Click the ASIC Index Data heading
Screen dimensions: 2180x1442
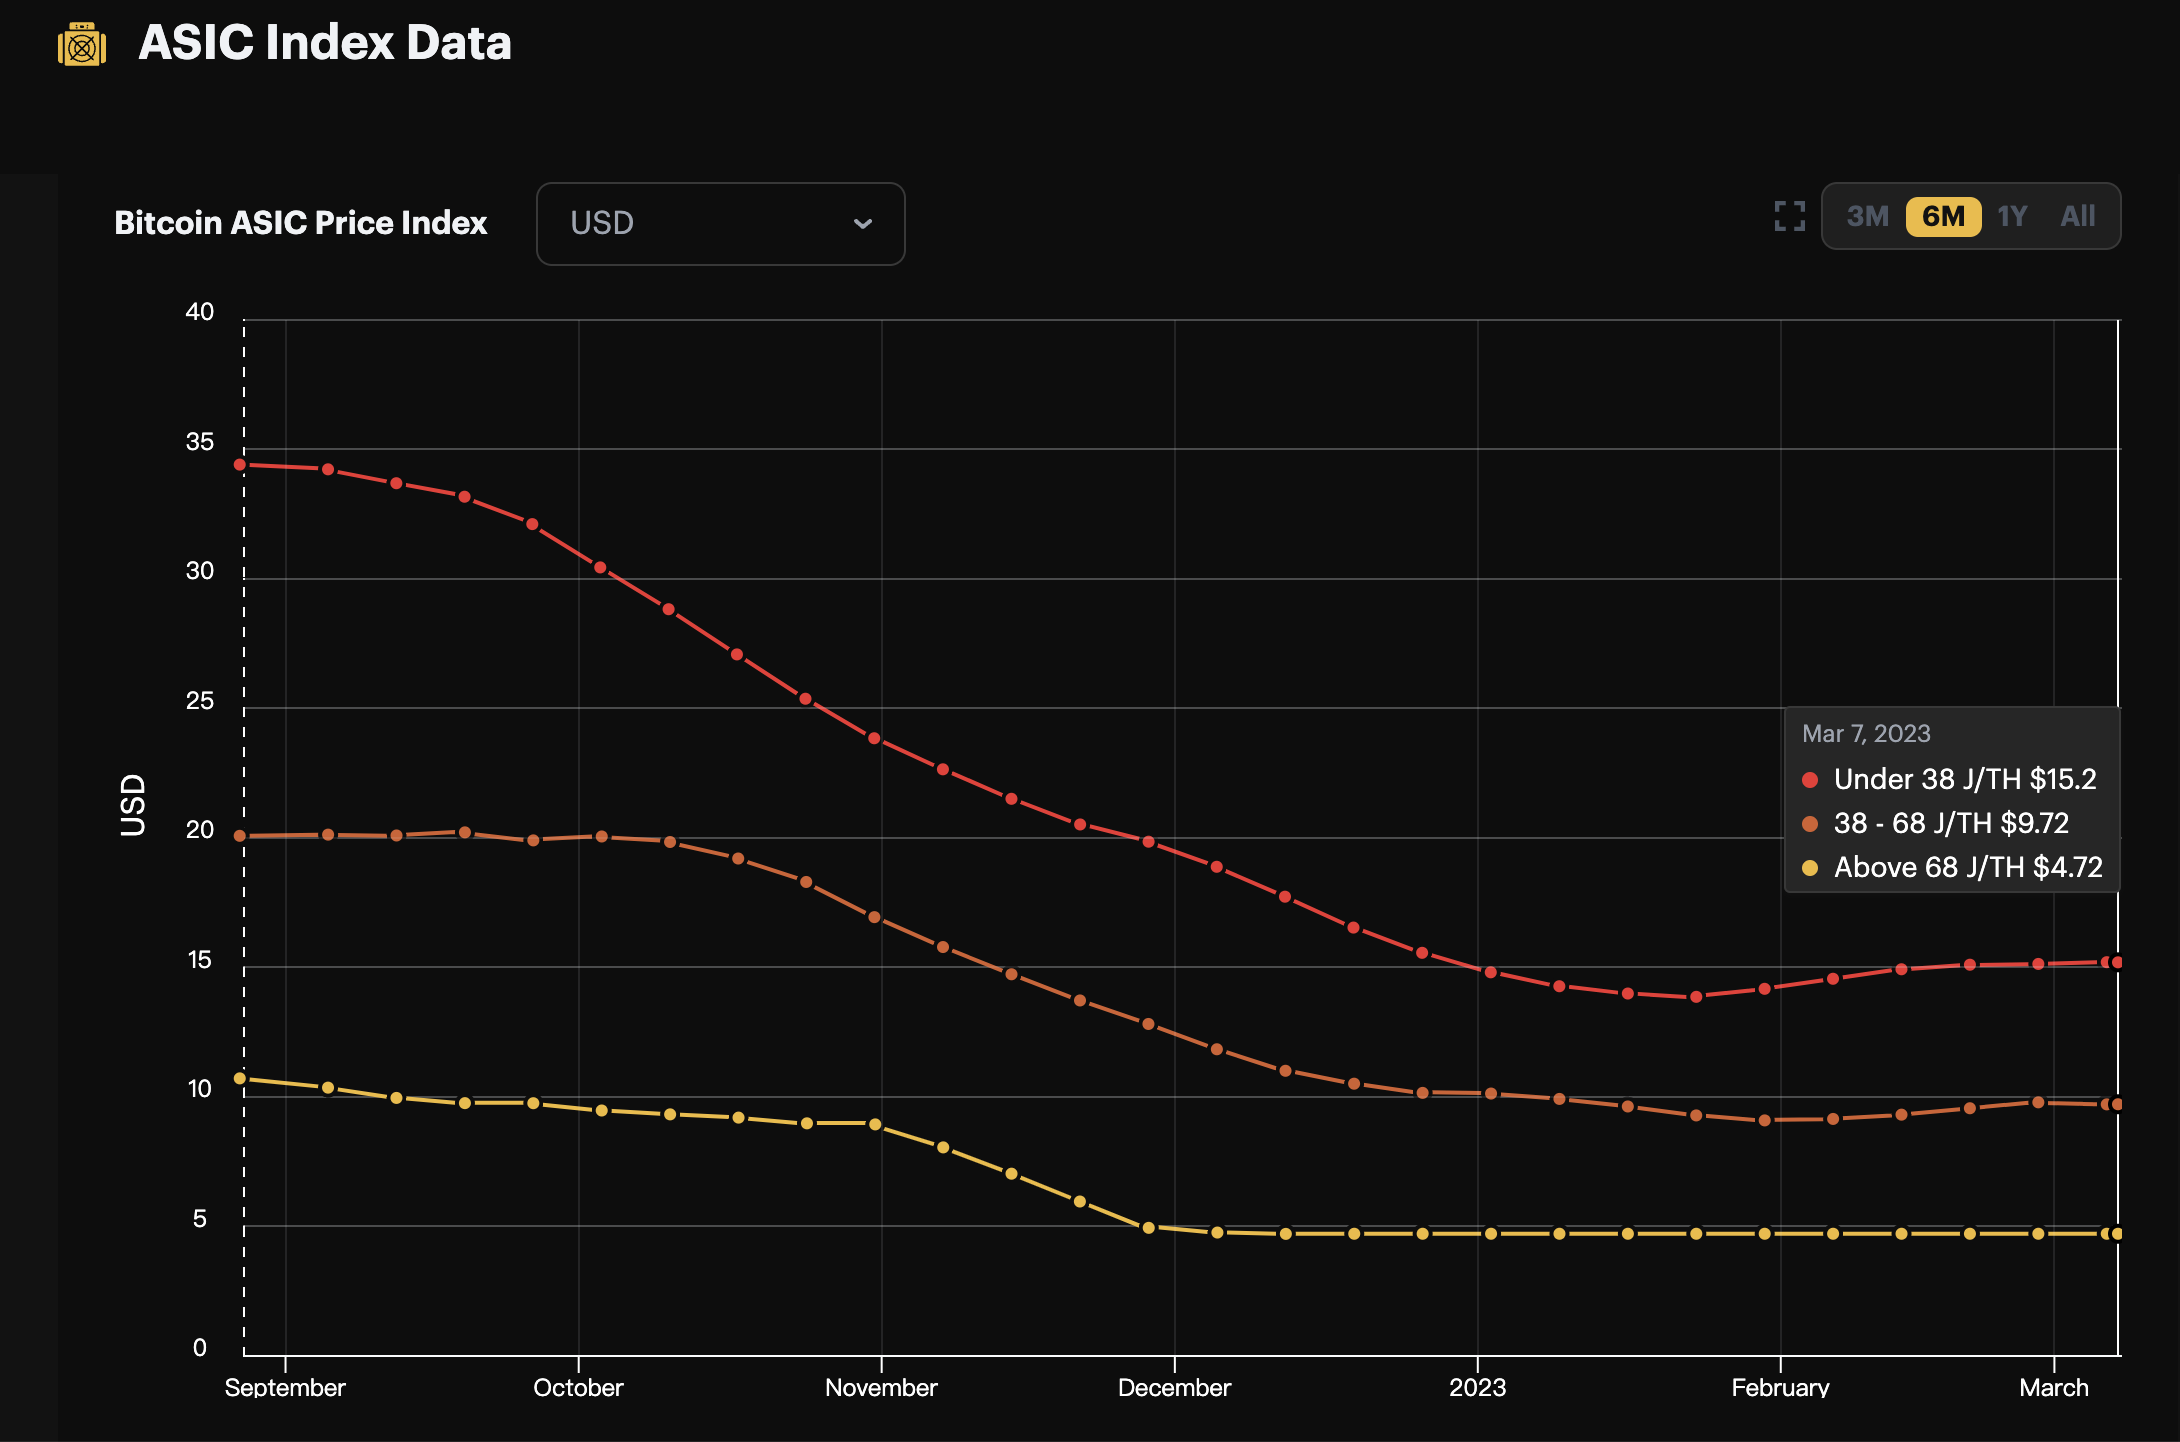[324, 42]
